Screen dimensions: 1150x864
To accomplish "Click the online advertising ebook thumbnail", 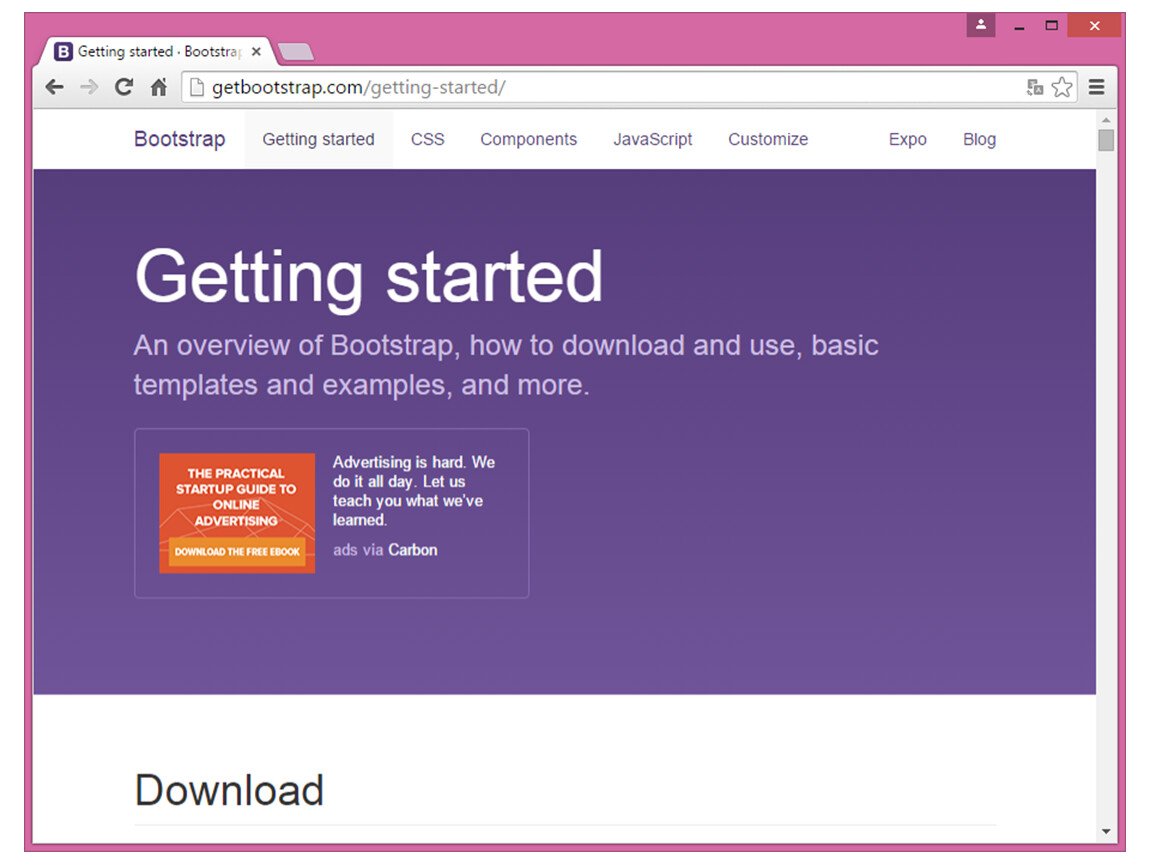I will (237, 513).
